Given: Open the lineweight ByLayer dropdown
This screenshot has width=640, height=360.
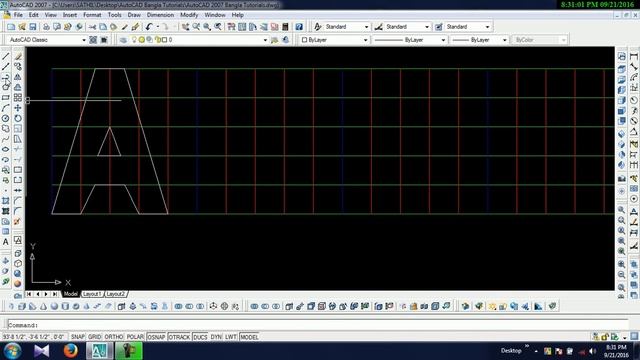Looking at the screenshot, I should click(x=504, y=40).
